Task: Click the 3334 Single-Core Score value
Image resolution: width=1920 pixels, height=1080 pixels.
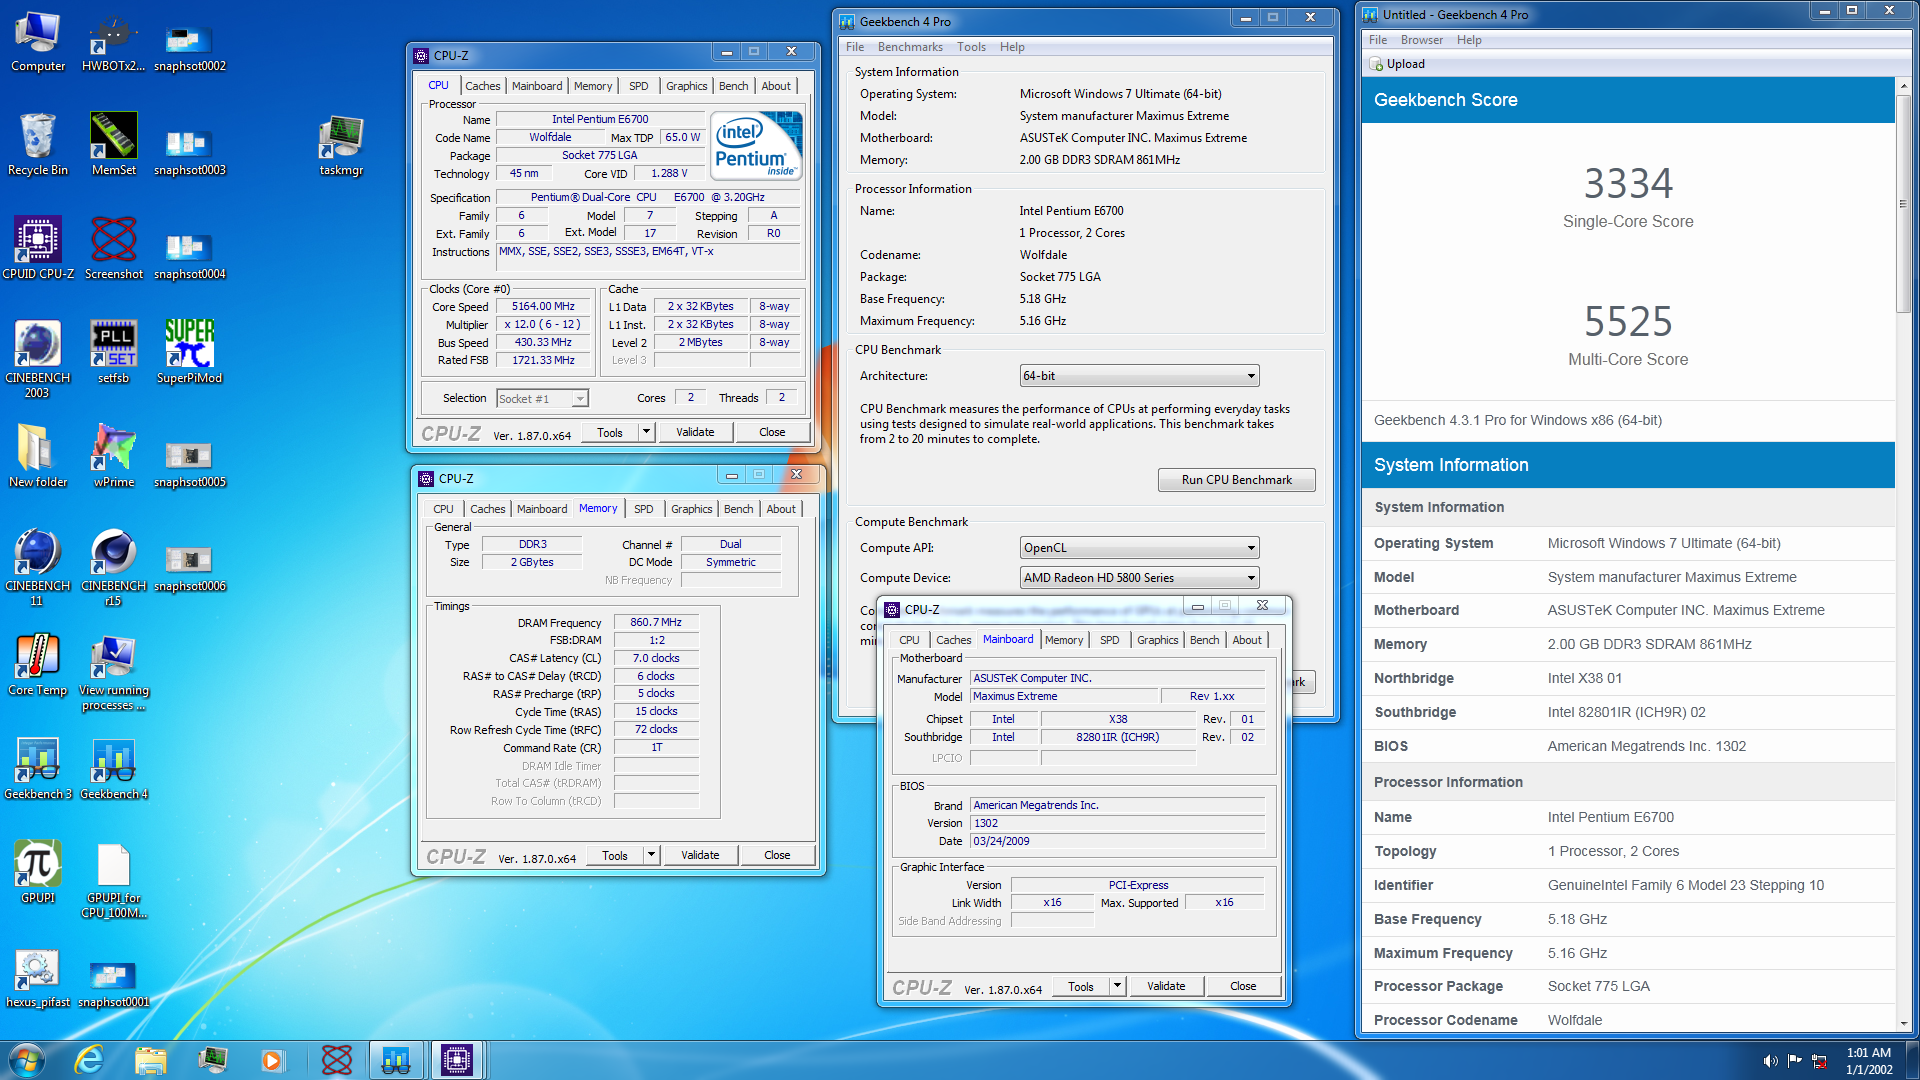Action: coord(1628,184)
